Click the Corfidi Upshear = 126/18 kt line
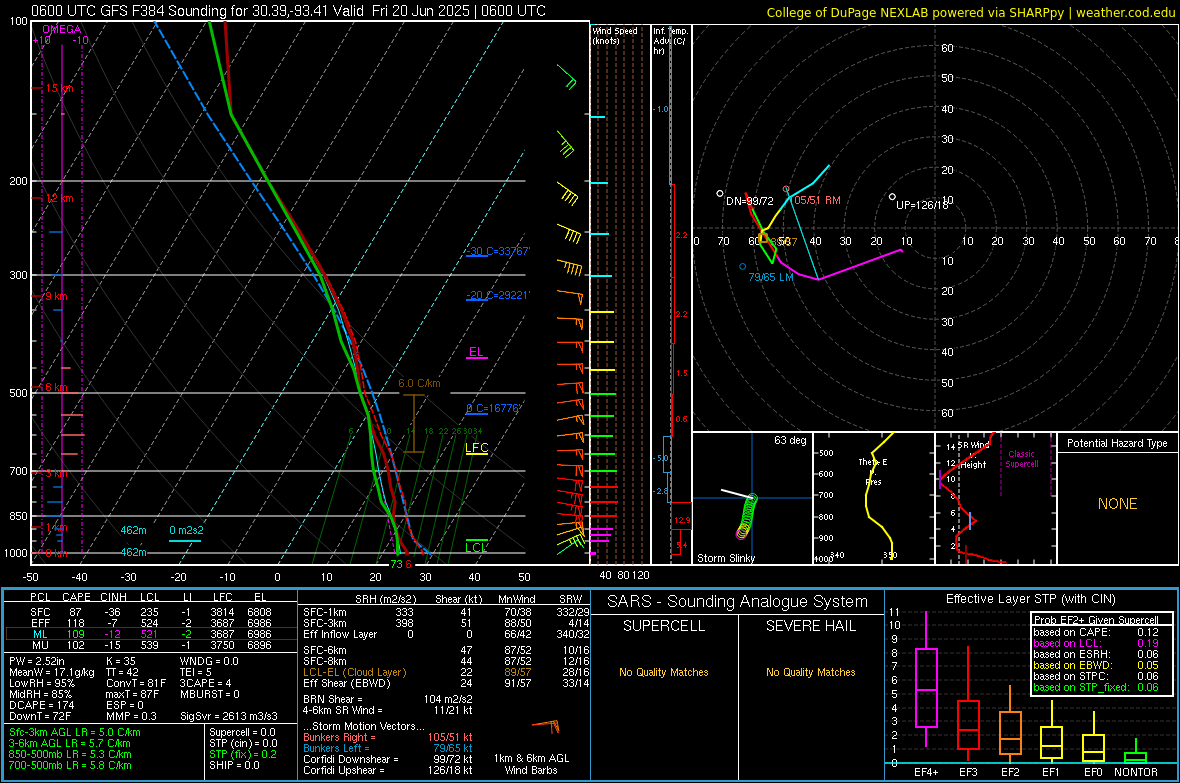The image size is (1180, 783). tap(388, 770)
